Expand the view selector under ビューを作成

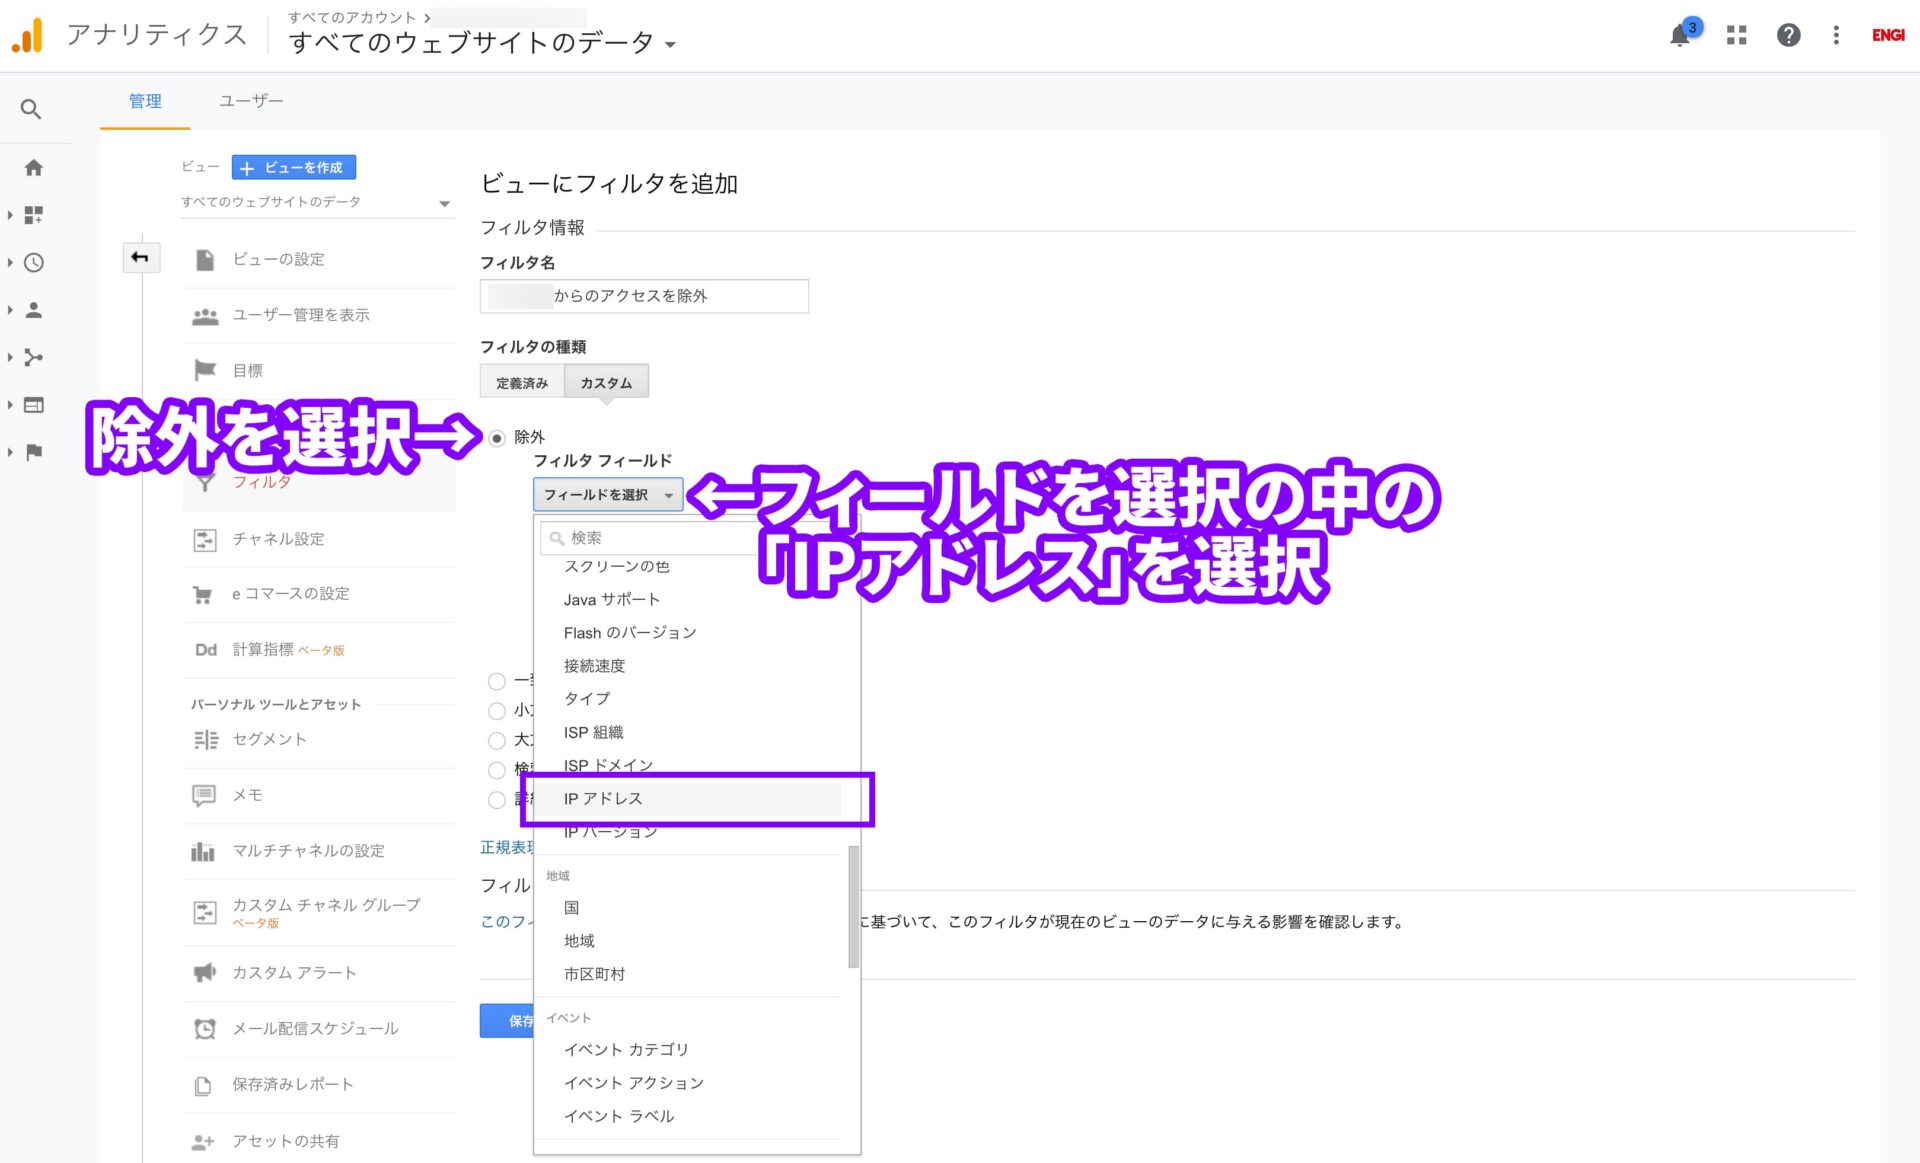[x=443, y=202]
